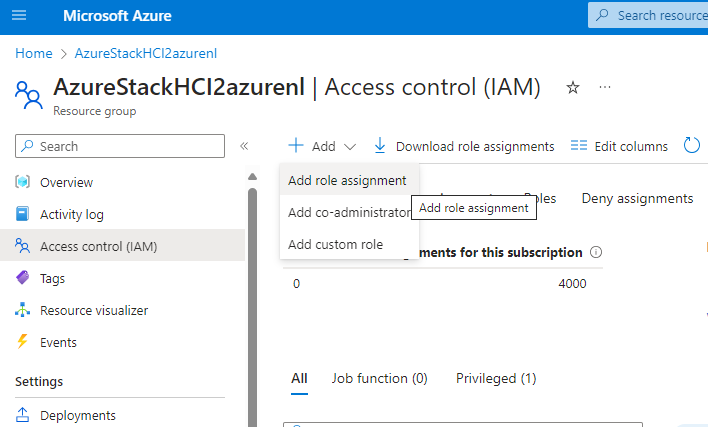This screenshot has width=708, height=427.
Task: Click the Refresh icon in toolbar
Action: click(x=691, y=146)
